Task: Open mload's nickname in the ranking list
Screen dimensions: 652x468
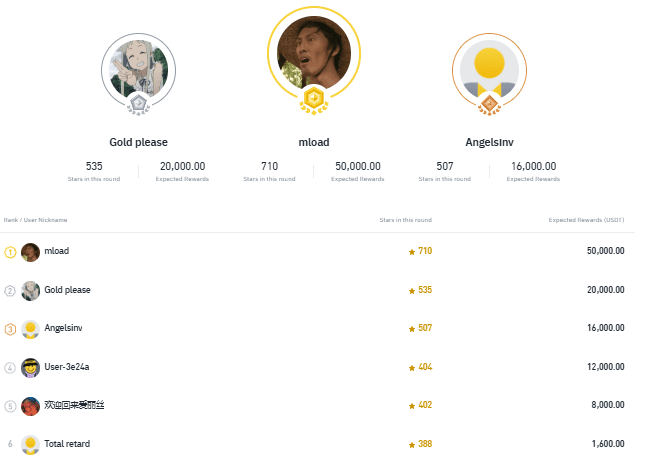Action: (x=56, y=251)
